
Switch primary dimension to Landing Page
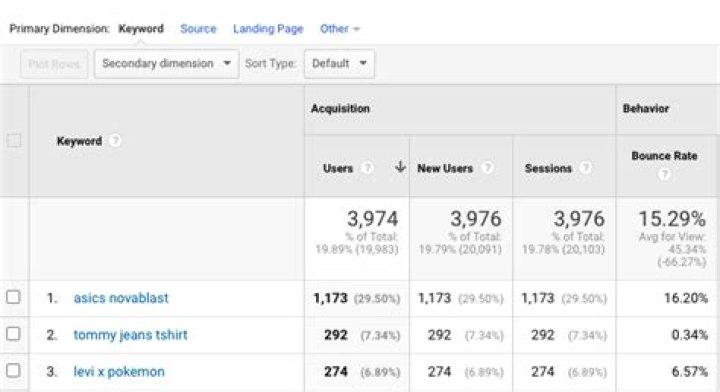point(268,28)
